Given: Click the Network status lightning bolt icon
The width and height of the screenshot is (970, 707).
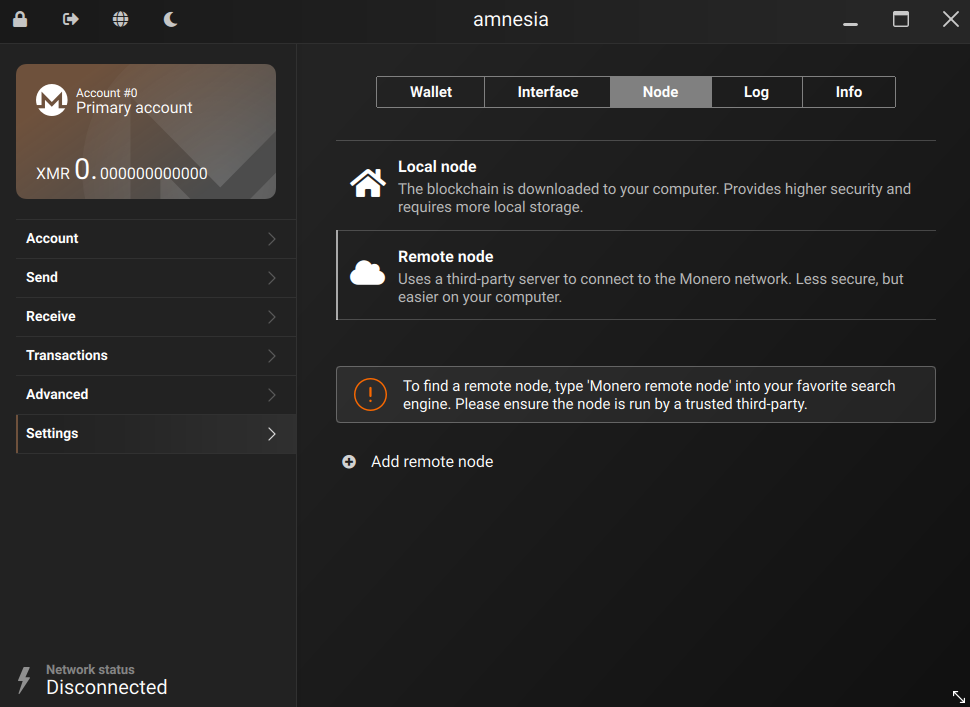Looking at the screenshot, I should [24, 680].
